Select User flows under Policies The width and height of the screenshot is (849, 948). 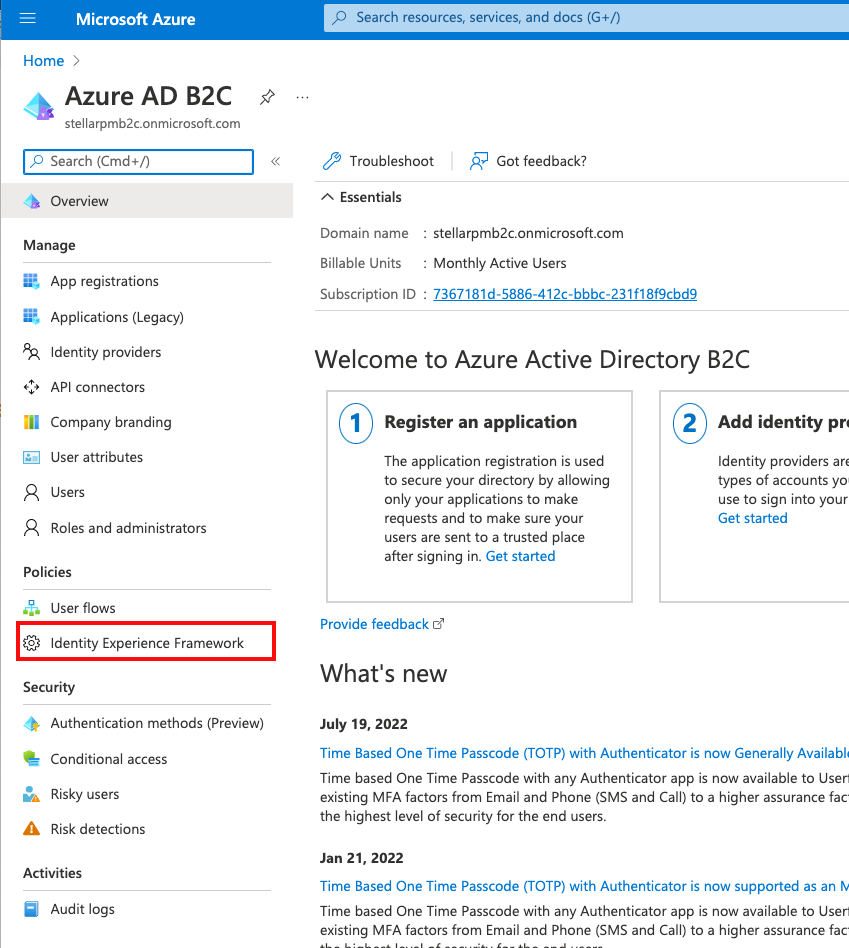(x=83, y=608)
